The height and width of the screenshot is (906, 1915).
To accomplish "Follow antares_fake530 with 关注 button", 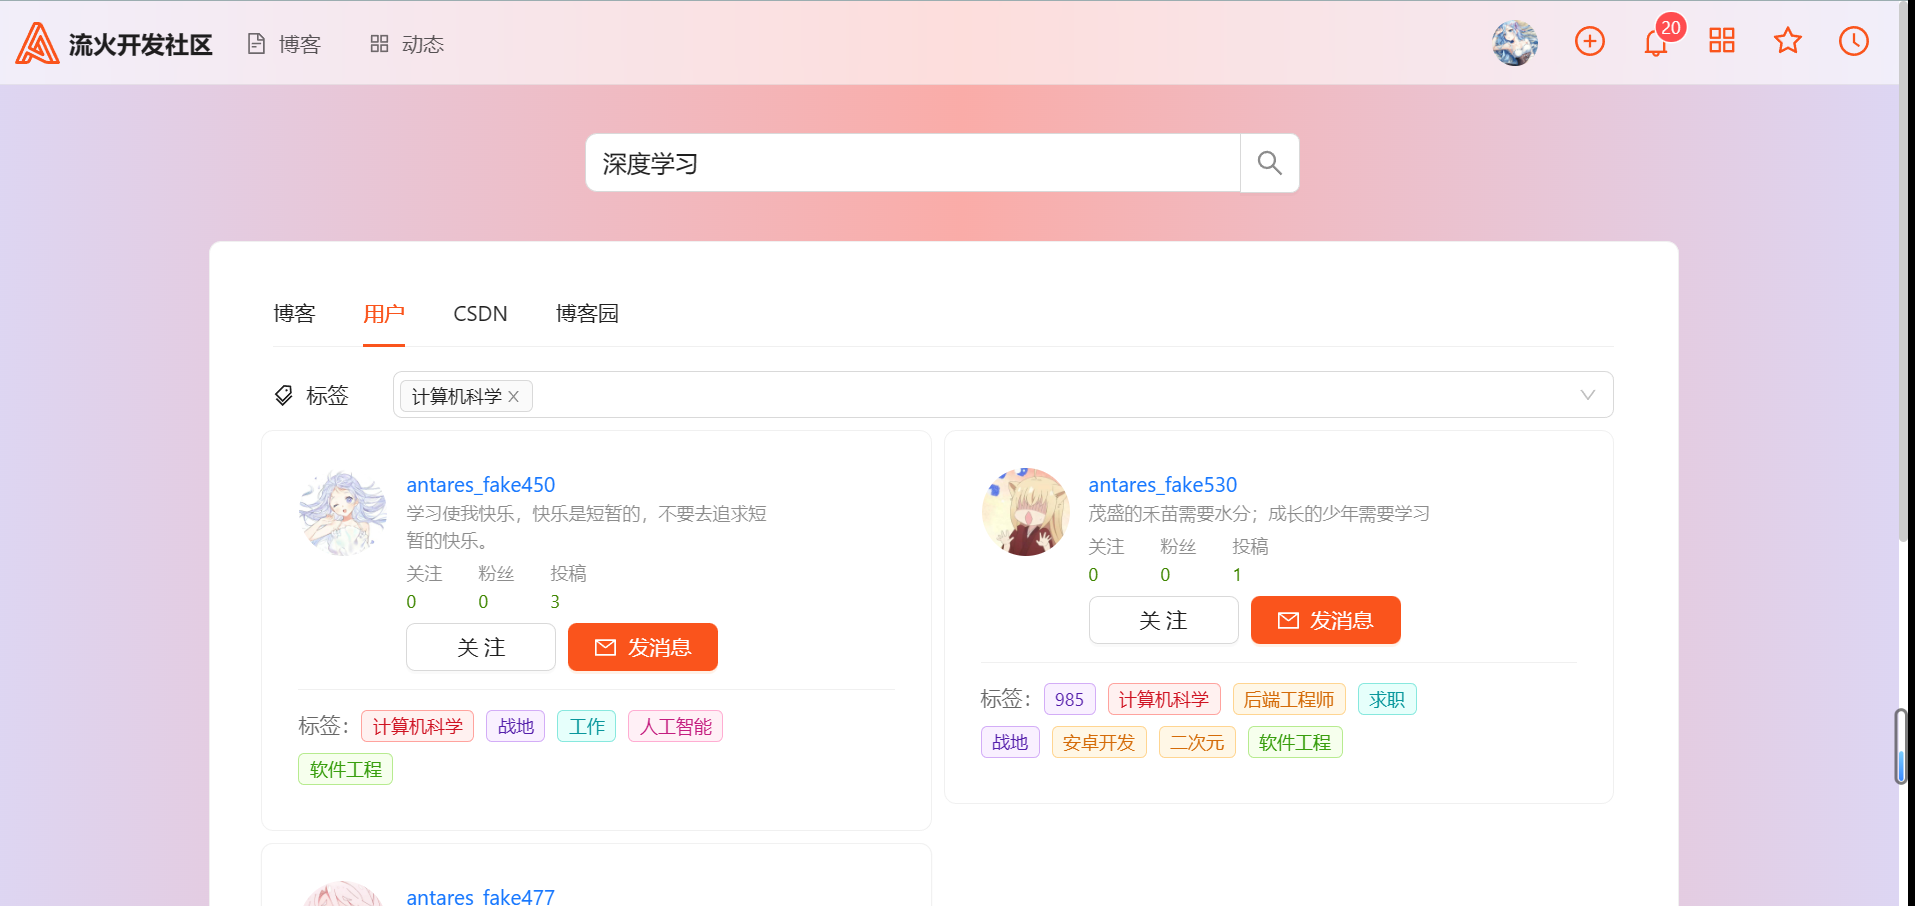I will coord(1164,620).
